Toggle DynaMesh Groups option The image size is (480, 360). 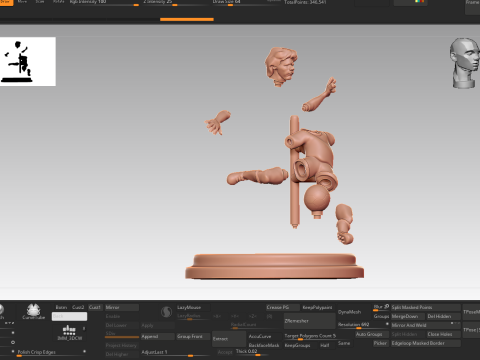tap(381, 316)
